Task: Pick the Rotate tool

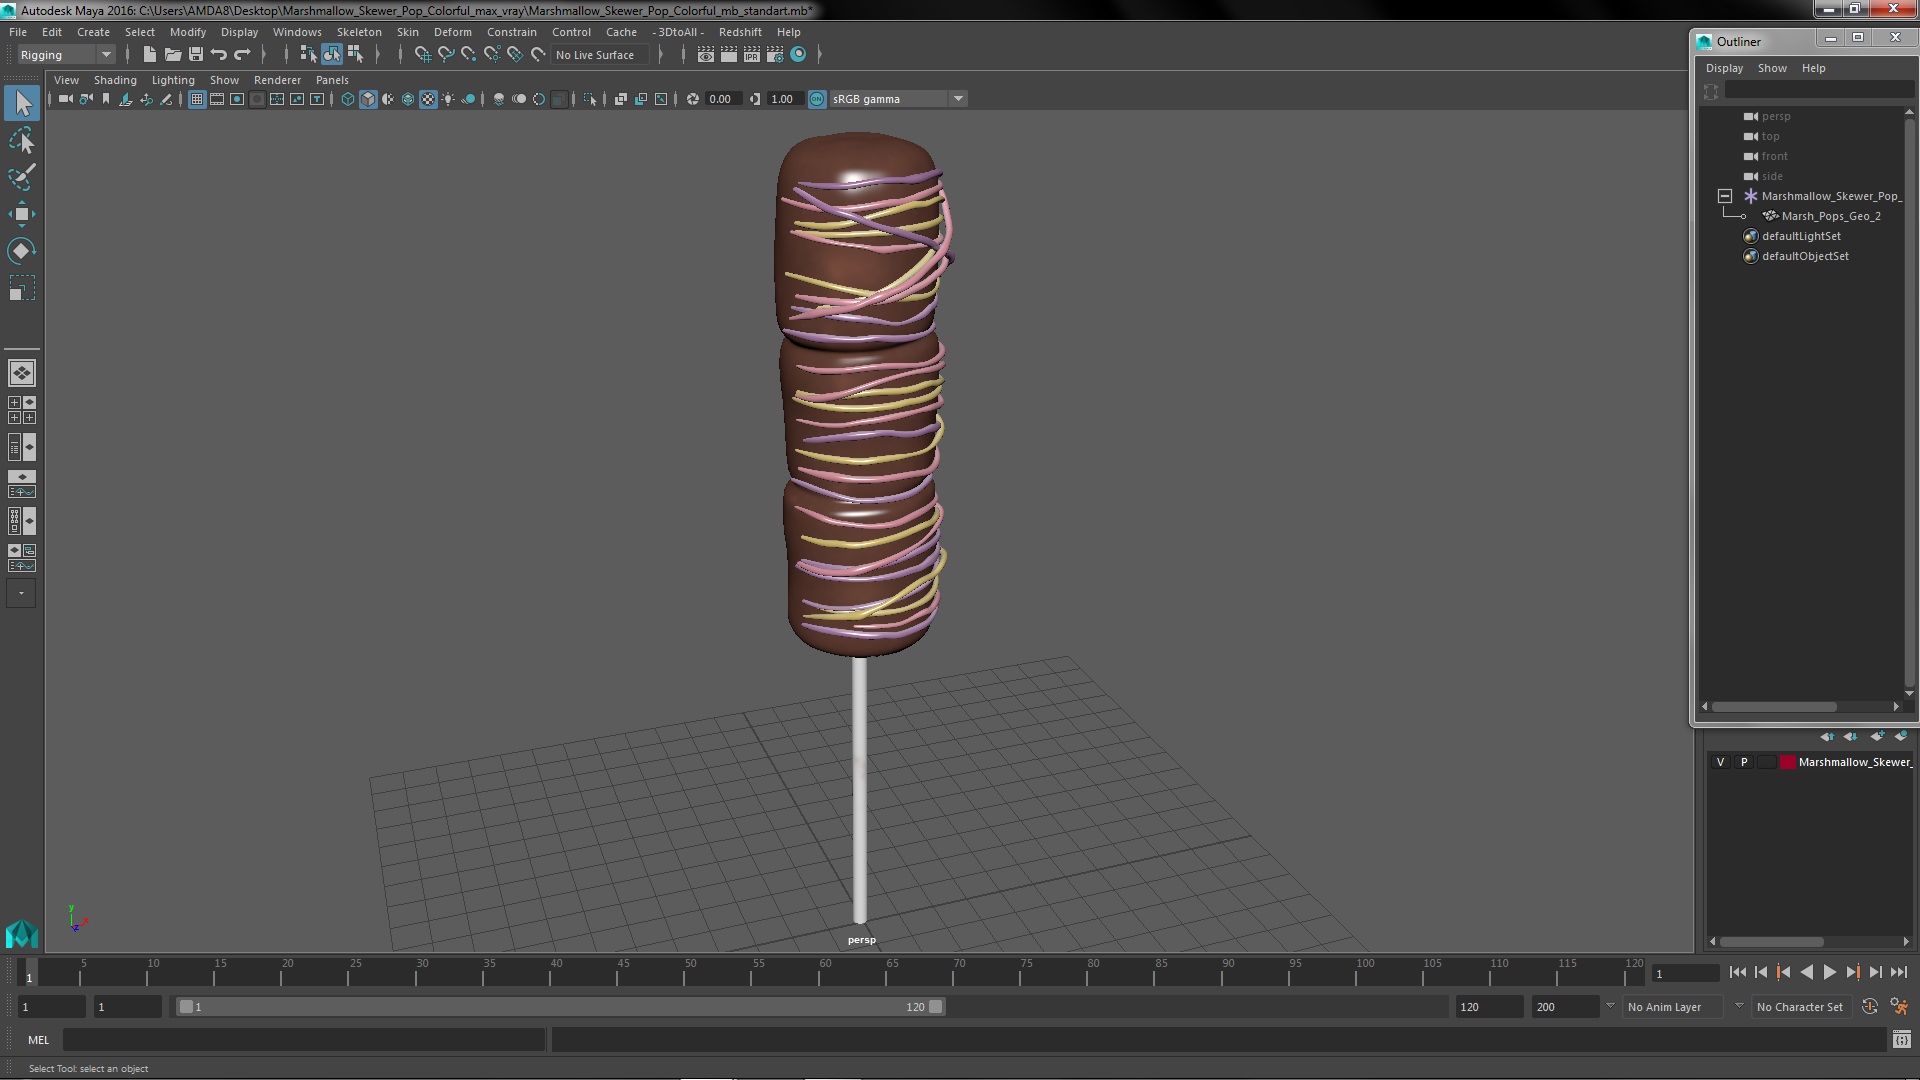Action: click(x=21, y=250)
